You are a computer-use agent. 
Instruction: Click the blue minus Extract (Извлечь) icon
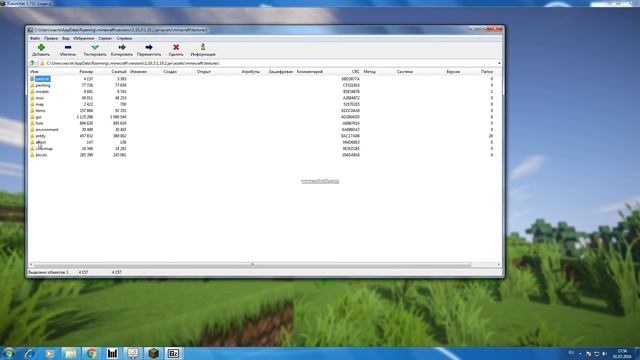click(x=68, y=48)
